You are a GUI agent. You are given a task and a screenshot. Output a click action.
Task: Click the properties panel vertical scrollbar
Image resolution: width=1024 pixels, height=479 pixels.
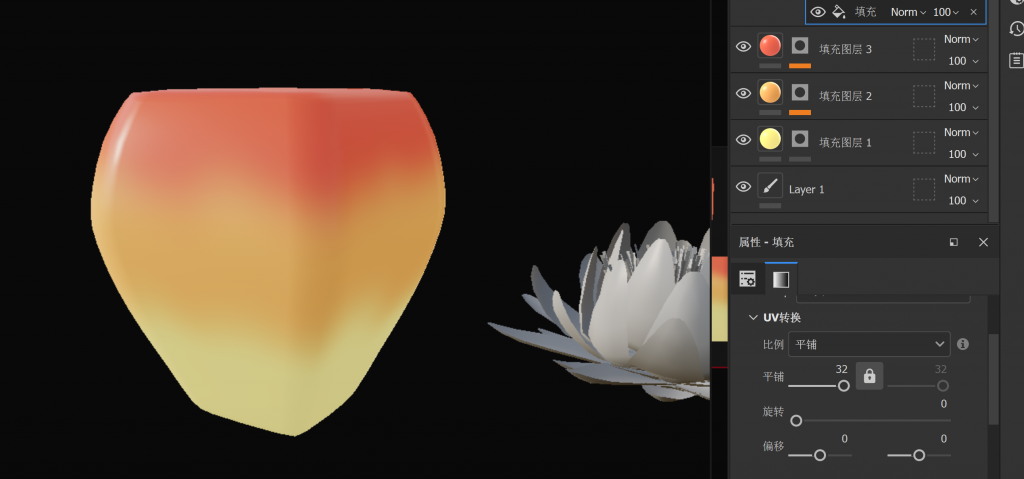click(994, 379)
